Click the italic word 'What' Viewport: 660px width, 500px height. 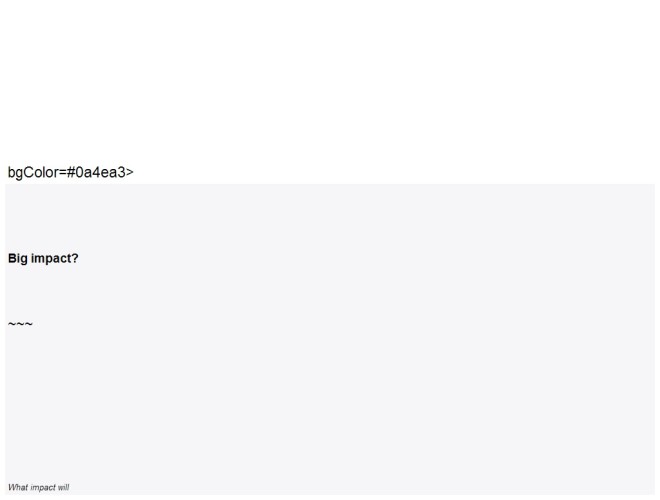tap(18, 487)
